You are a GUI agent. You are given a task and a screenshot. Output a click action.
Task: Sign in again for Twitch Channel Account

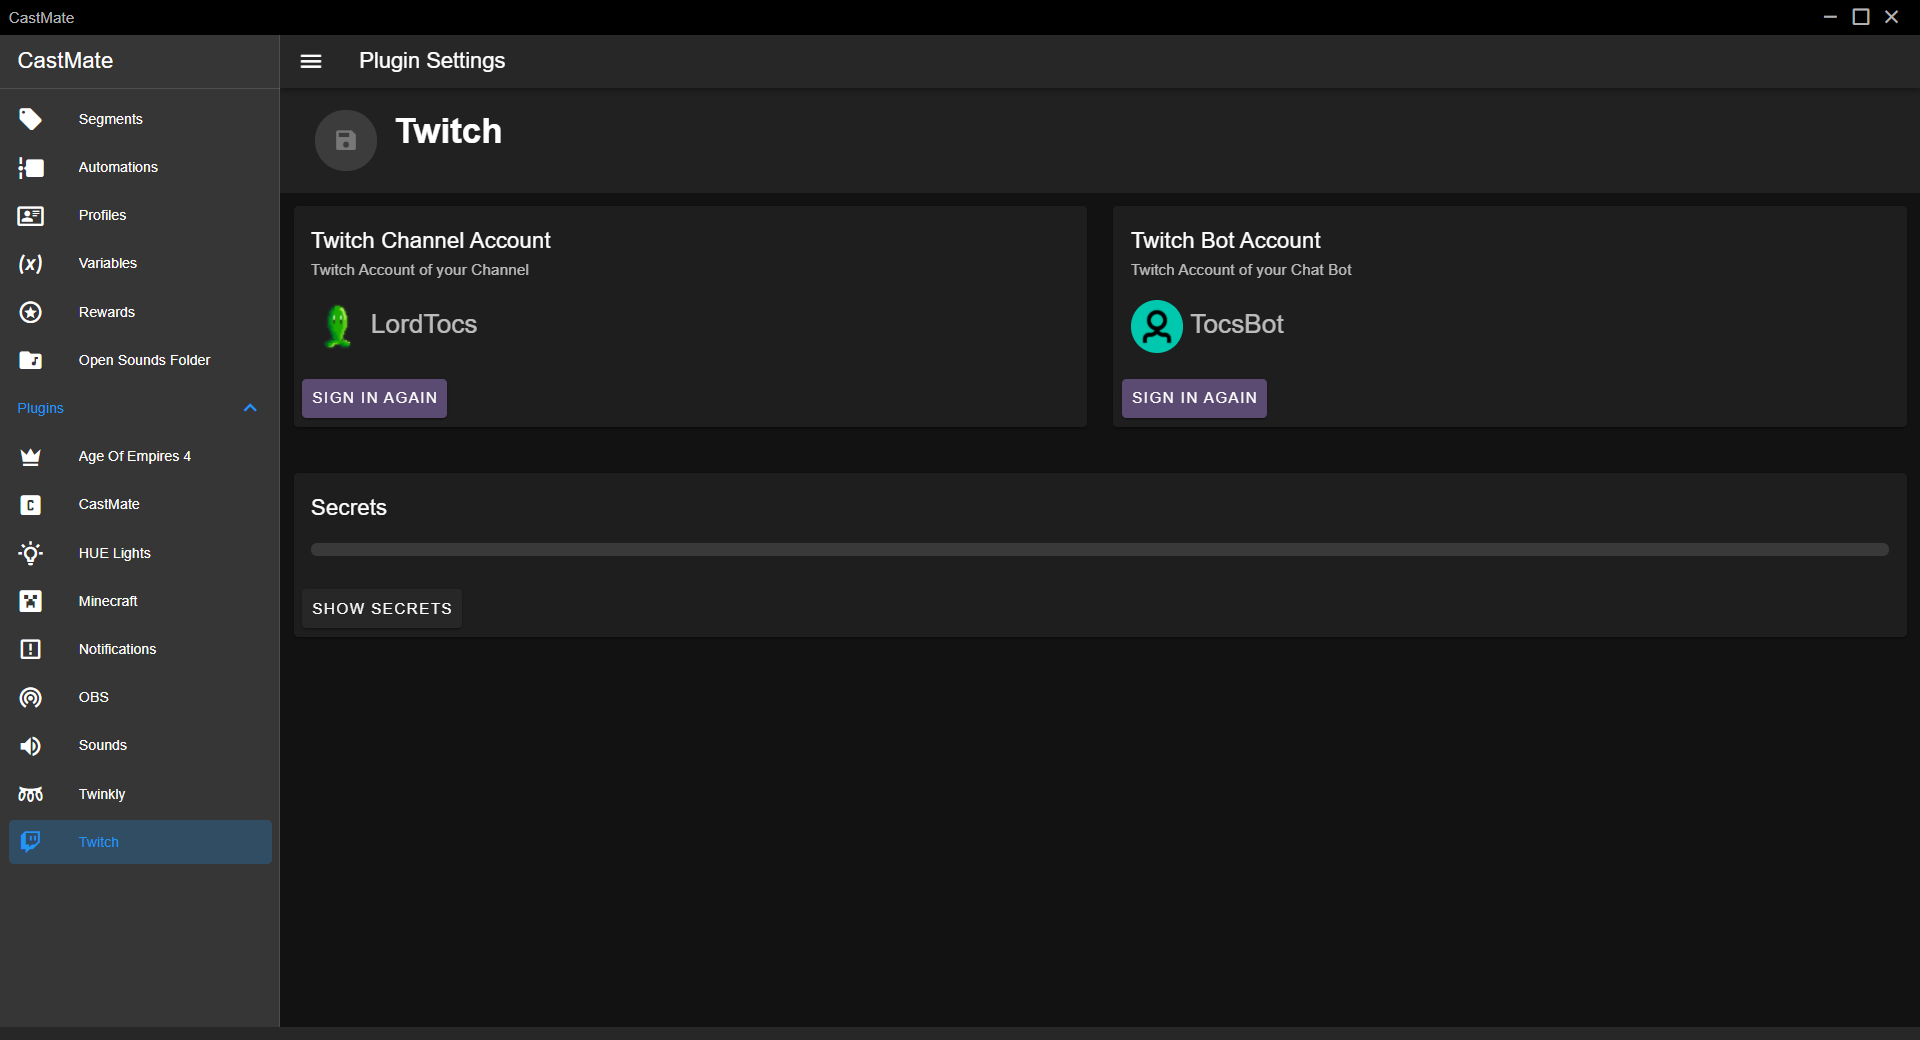coord(374,398)
